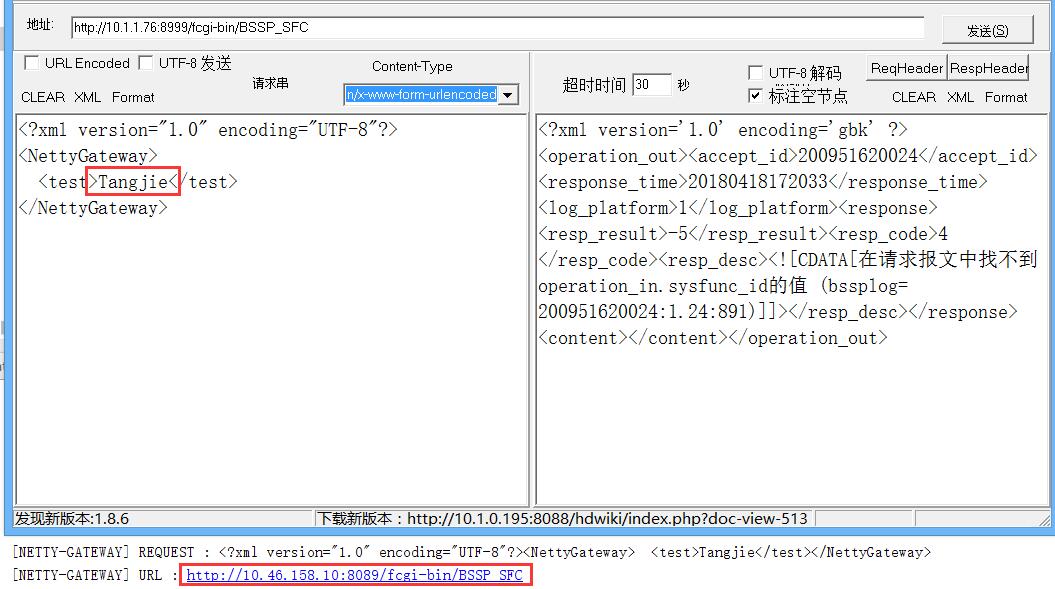The image size is (1055, 589).
Task: Click the accept_id value 200951620024
Action: (x=858, y=156)
